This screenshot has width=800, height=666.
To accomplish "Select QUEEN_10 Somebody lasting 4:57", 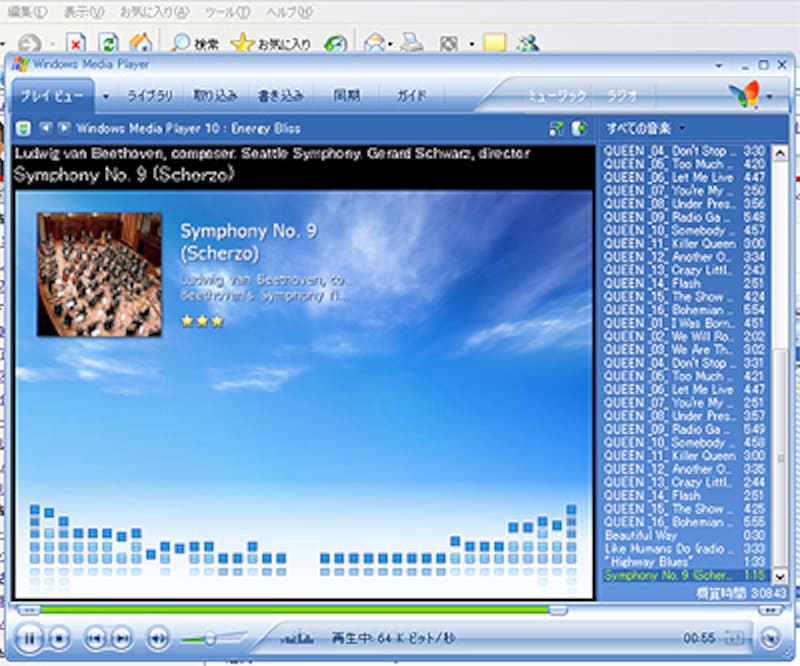I will click(x=684, y=231).
